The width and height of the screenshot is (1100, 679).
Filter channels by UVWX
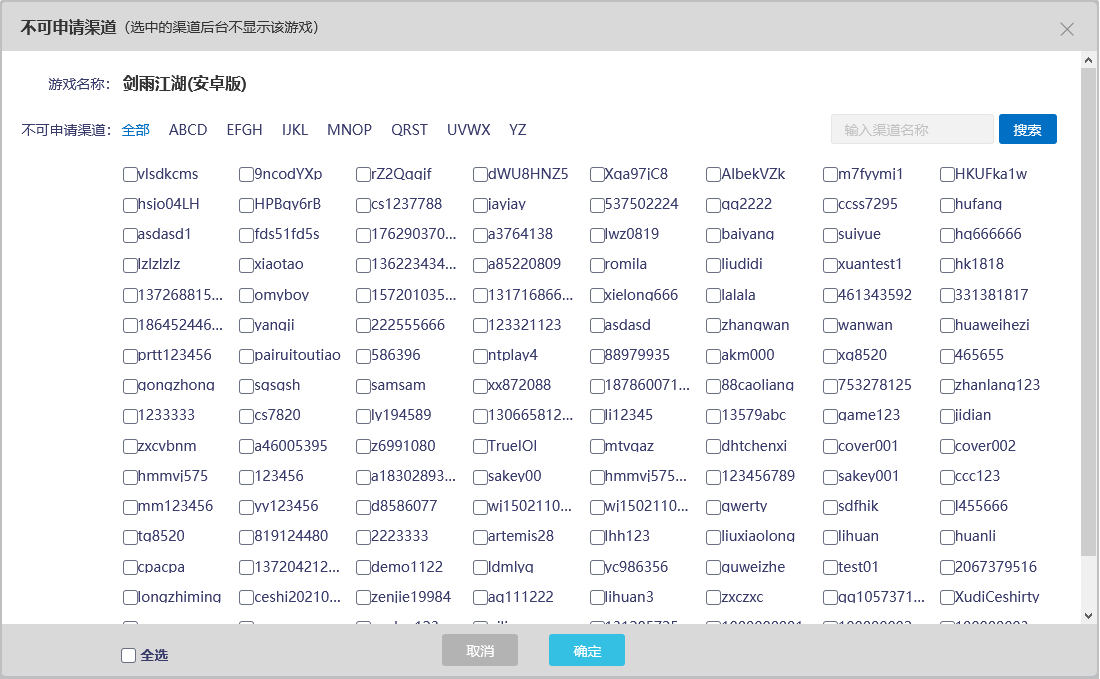[x=469, y=130]
